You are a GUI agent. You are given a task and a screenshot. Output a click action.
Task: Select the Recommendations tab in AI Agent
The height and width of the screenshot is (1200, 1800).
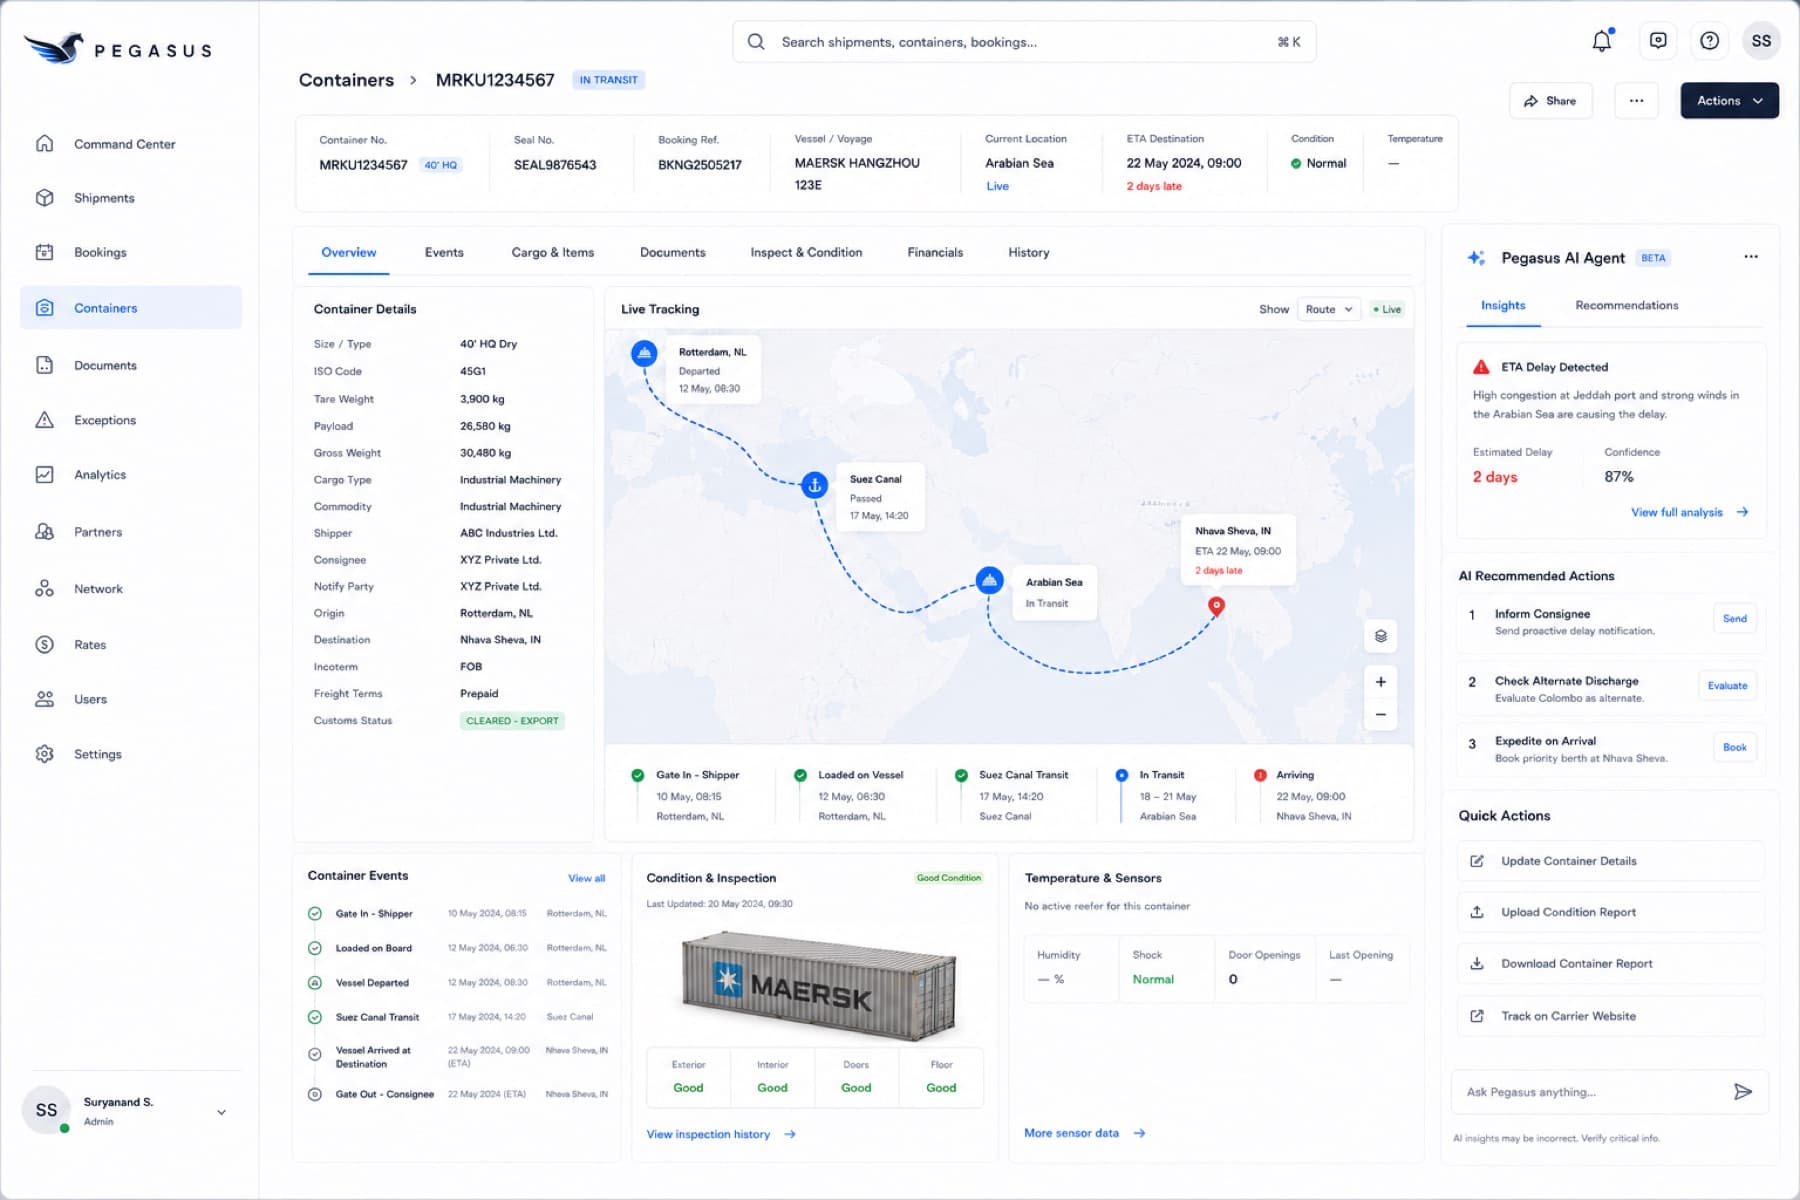pyautogui.click(x=1627, y=306)
